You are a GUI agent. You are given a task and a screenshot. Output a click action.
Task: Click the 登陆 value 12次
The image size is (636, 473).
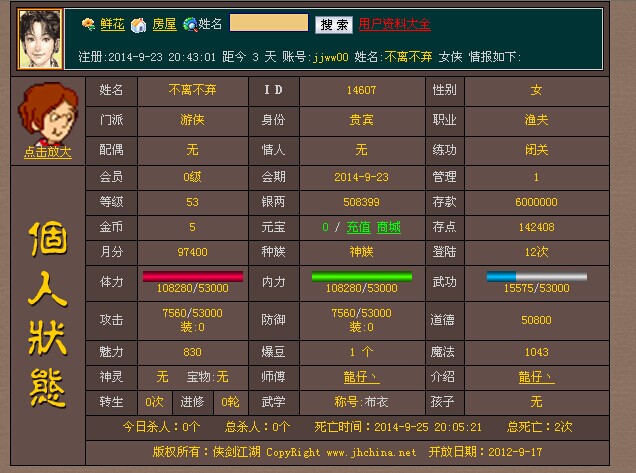(x=536, y=252)
